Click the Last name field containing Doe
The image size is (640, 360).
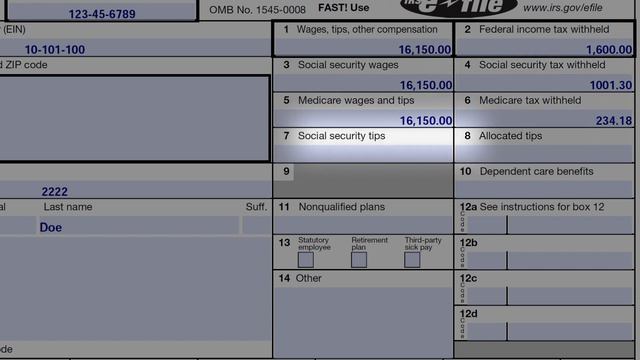tap(138, 226)
